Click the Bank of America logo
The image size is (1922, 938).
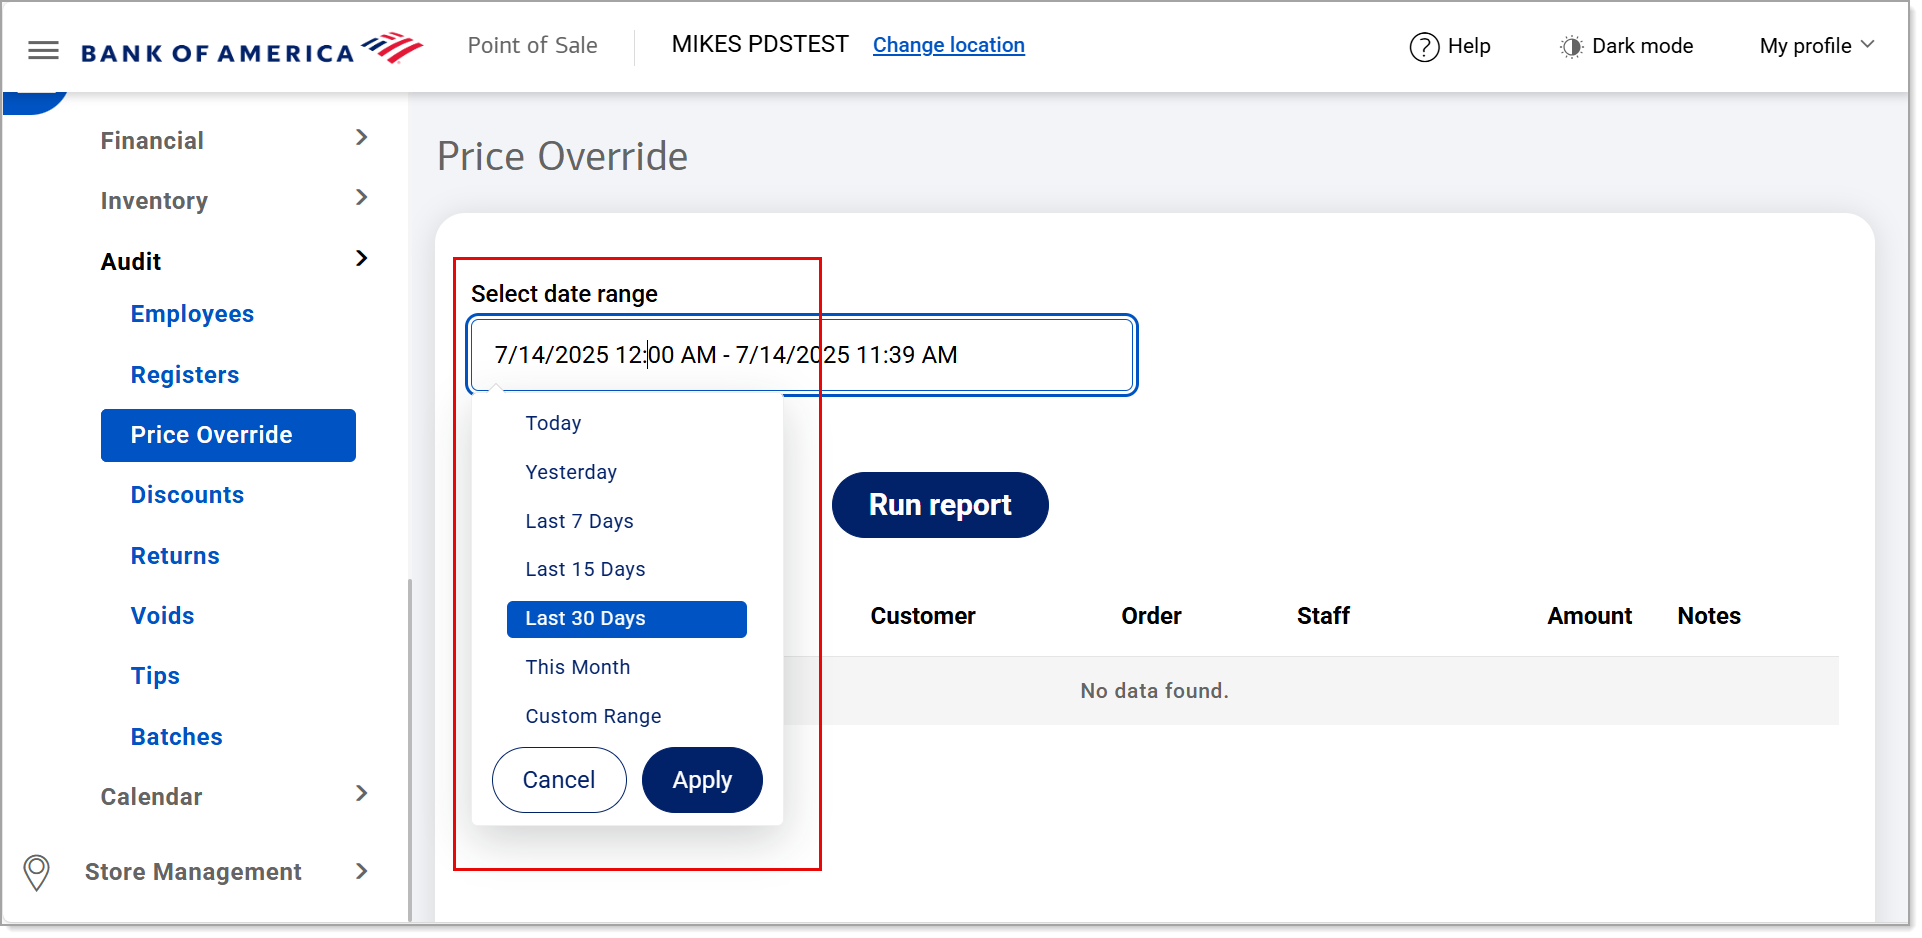click(252, 49)
